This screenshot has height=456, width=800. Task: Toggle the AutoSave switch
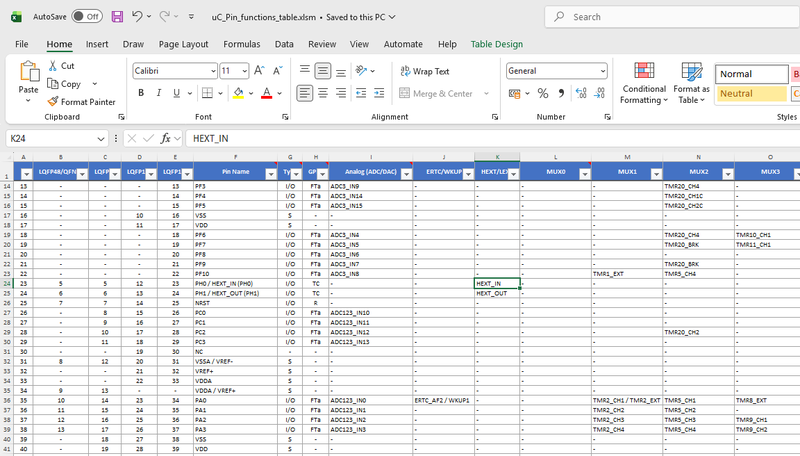pos(87,16)
